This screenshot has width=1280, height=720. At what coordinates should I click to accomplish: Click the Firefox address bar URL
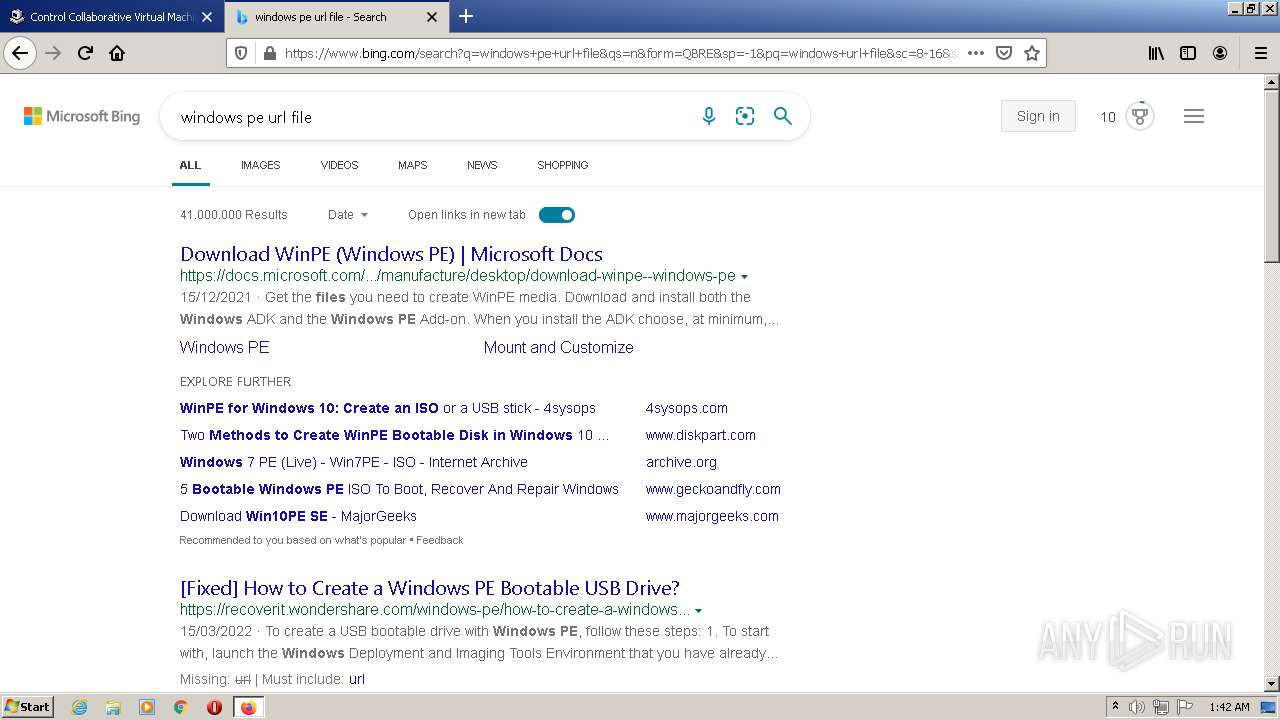click(x=620, y=53)
